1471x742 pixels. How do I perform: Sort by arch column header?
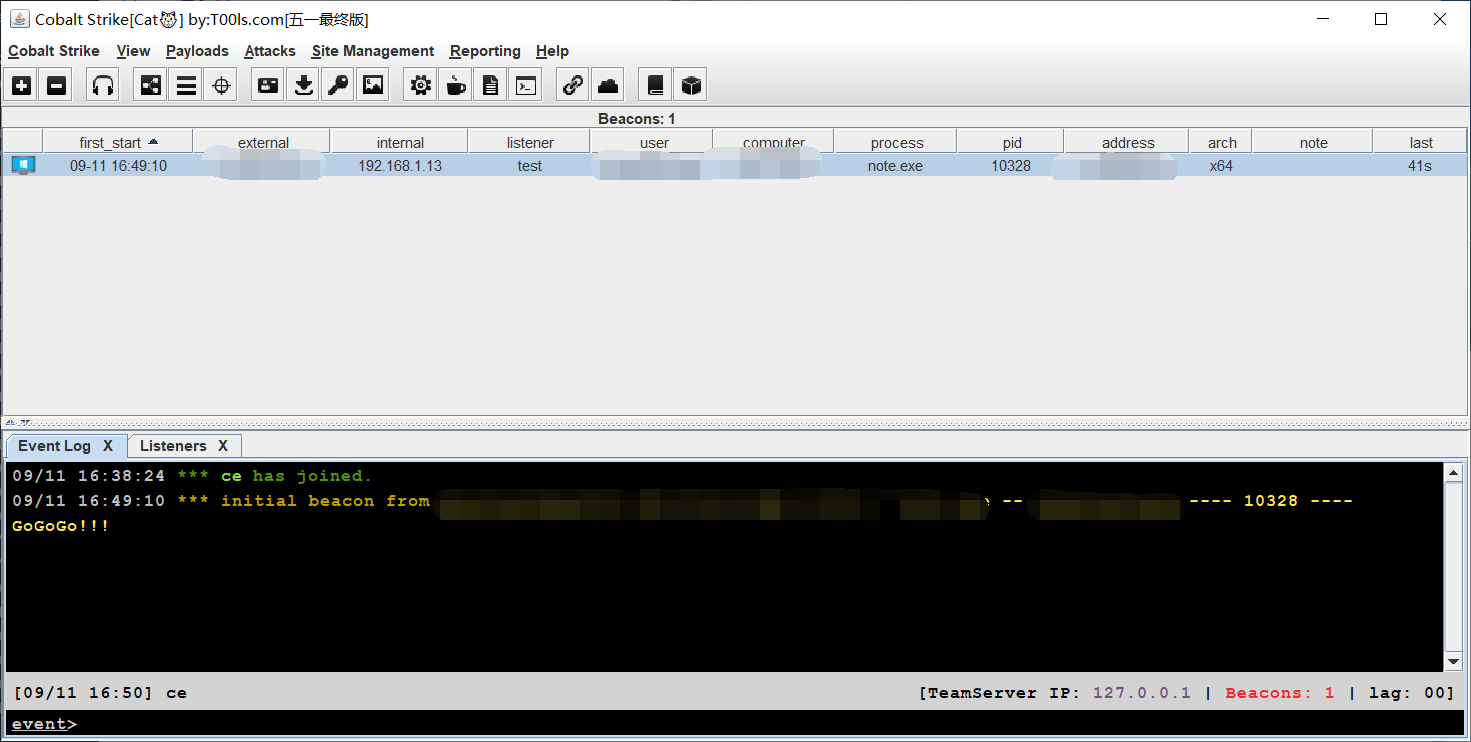coord(1221,142)
